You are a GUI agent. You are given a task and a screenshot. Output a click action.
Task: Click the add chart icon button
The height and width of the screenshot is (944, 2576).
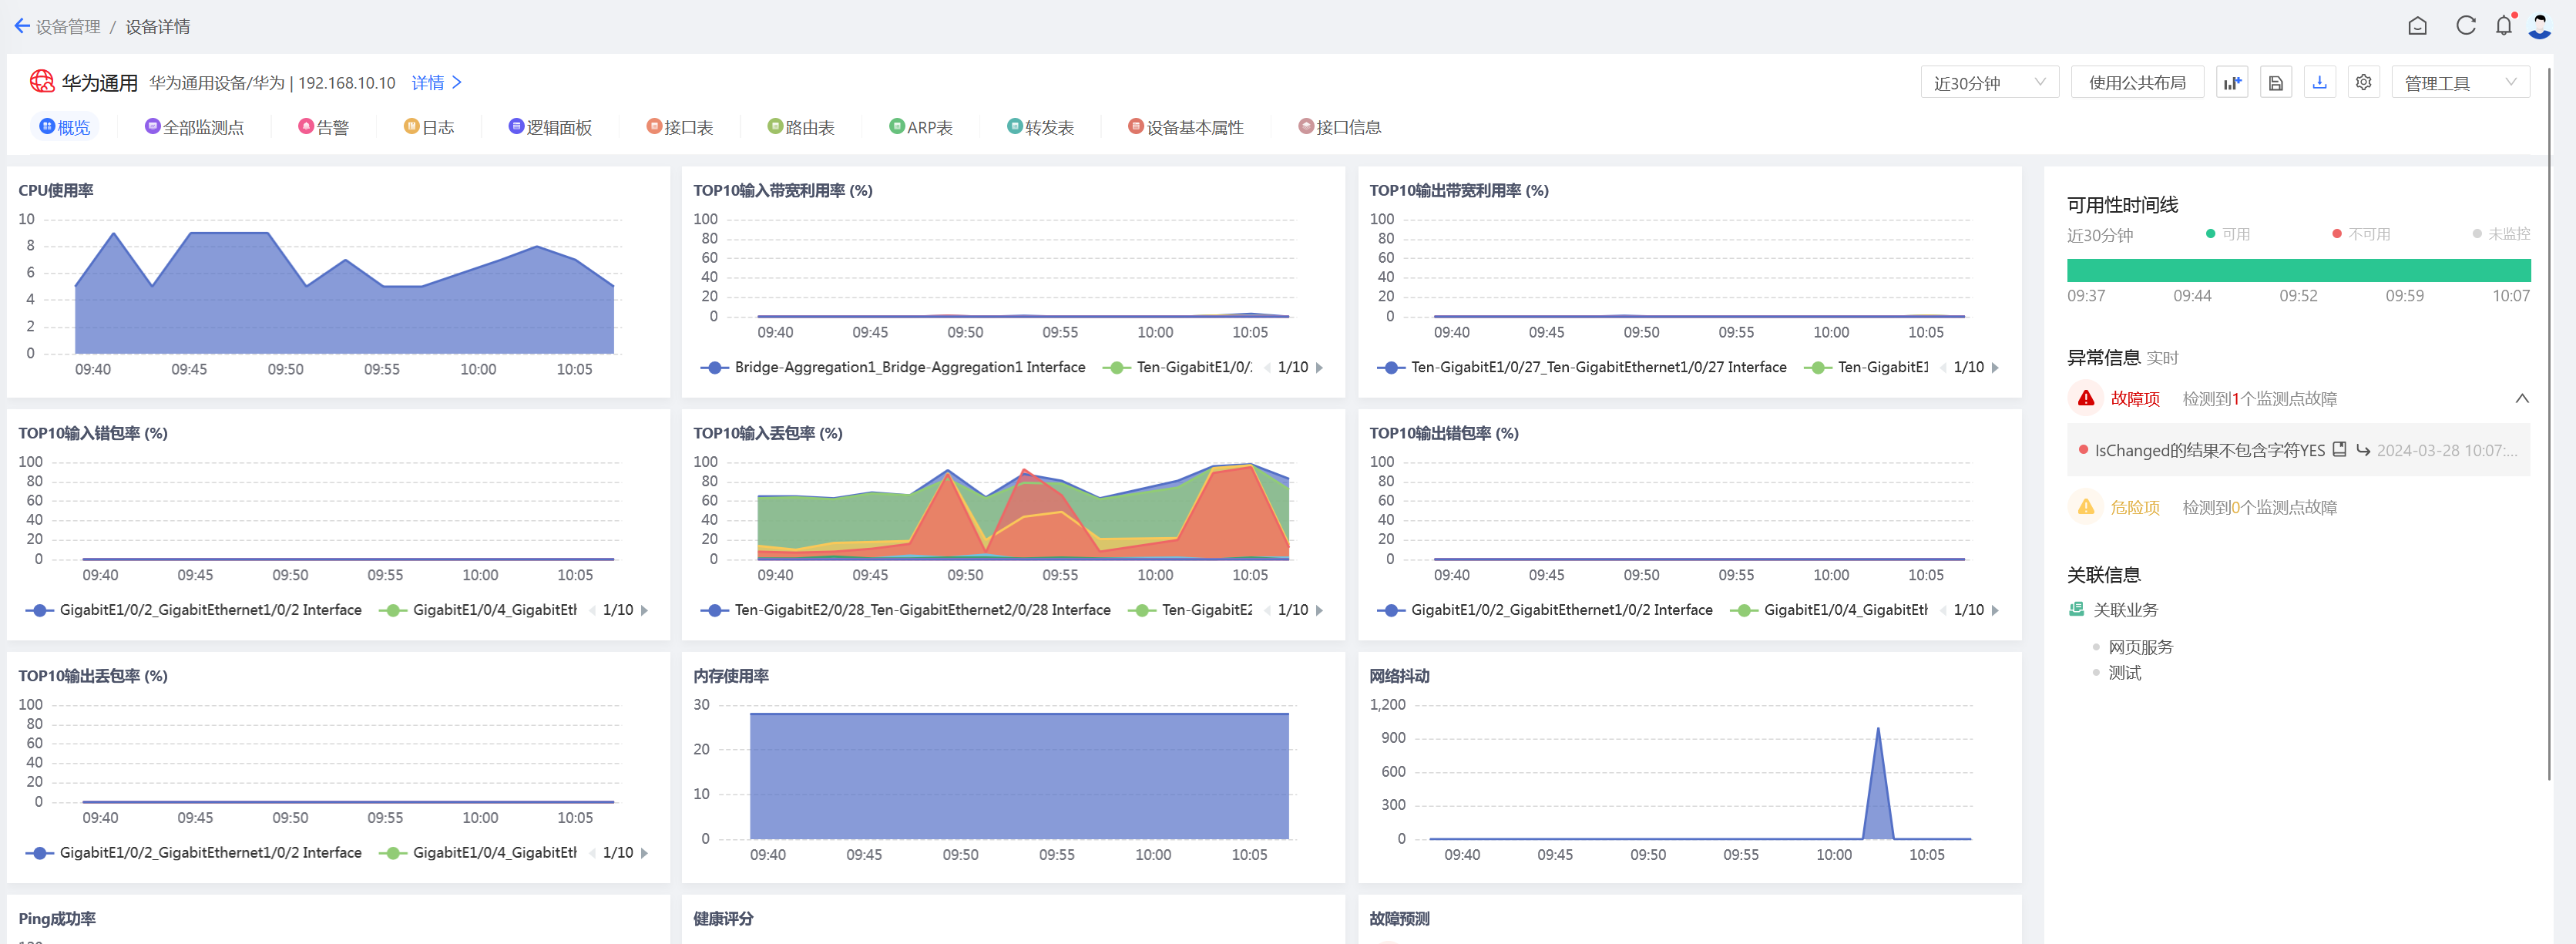pos(2232,82)
